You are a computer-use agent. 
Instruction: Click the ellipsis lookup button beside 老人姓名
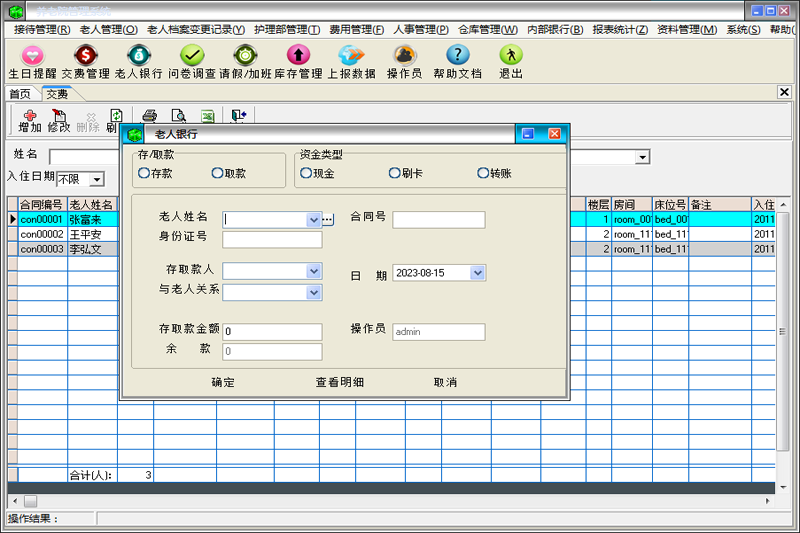tap(328, 220)
